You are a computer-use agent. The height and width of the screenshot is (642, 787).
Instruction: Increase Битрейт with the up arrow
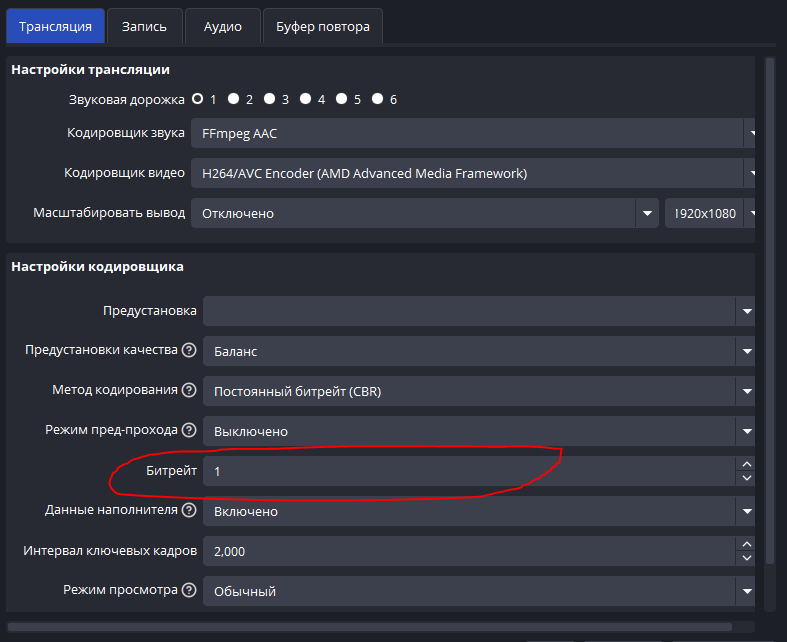[746, 464]
